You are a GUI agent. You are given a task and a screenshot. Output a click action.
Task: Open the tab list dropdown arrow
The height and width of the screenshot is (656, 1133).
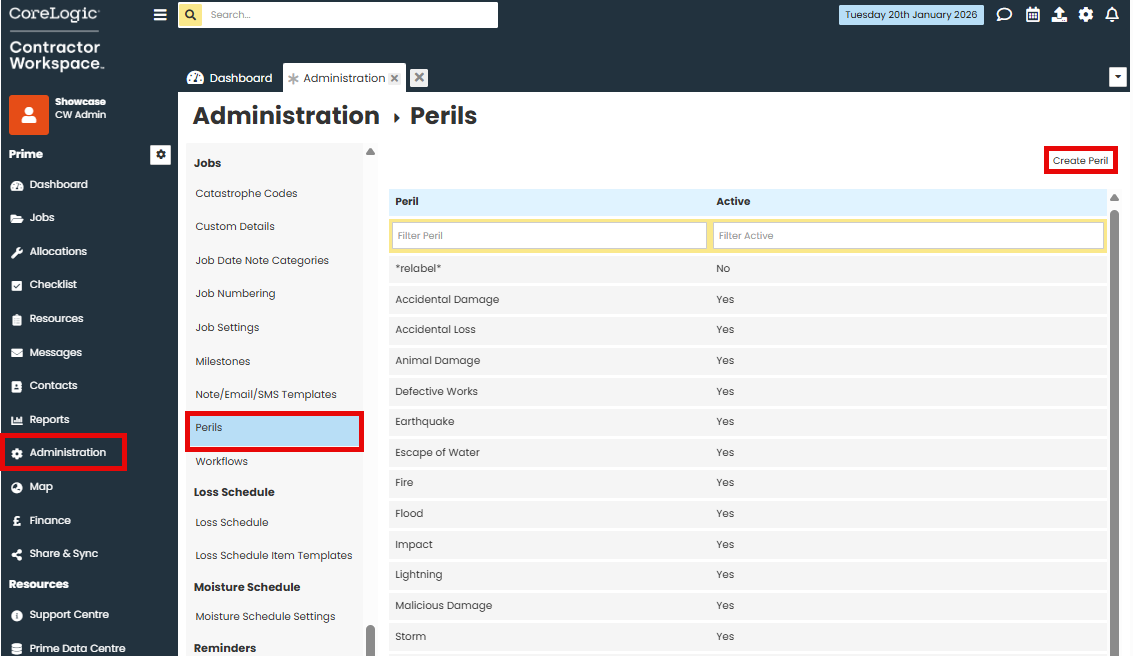pyautogui.click(x=1117, y=77)
